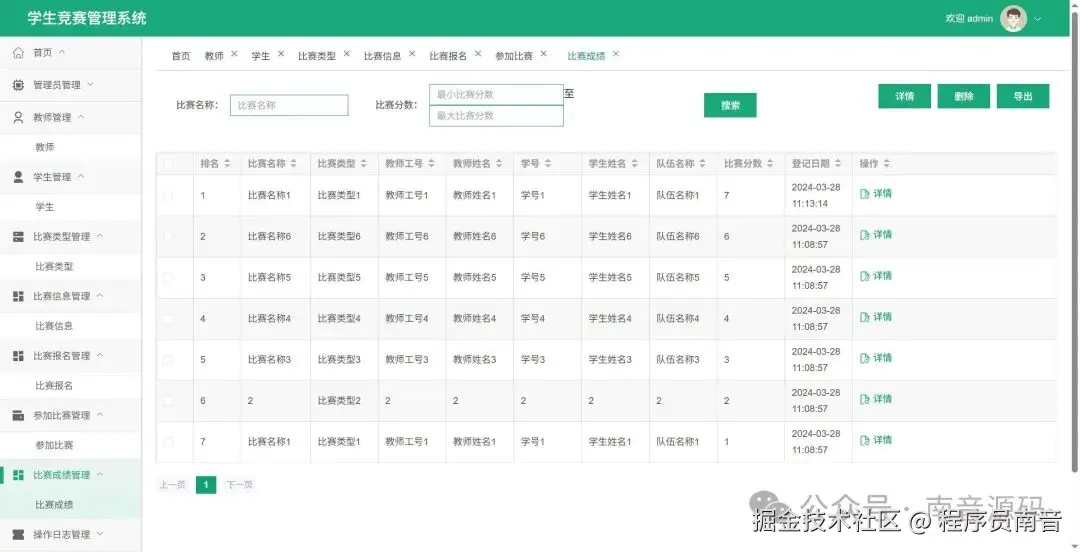Image resolution: width=1080 pixels, height=552 pixels.
Task: Click the icon beside 操作日志管理
Action: [x=19, y=534]
